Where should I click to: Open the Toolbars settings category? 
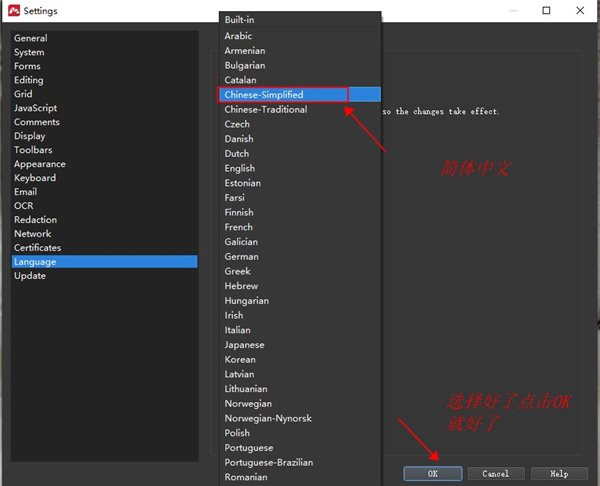click(x=33, y=150)
